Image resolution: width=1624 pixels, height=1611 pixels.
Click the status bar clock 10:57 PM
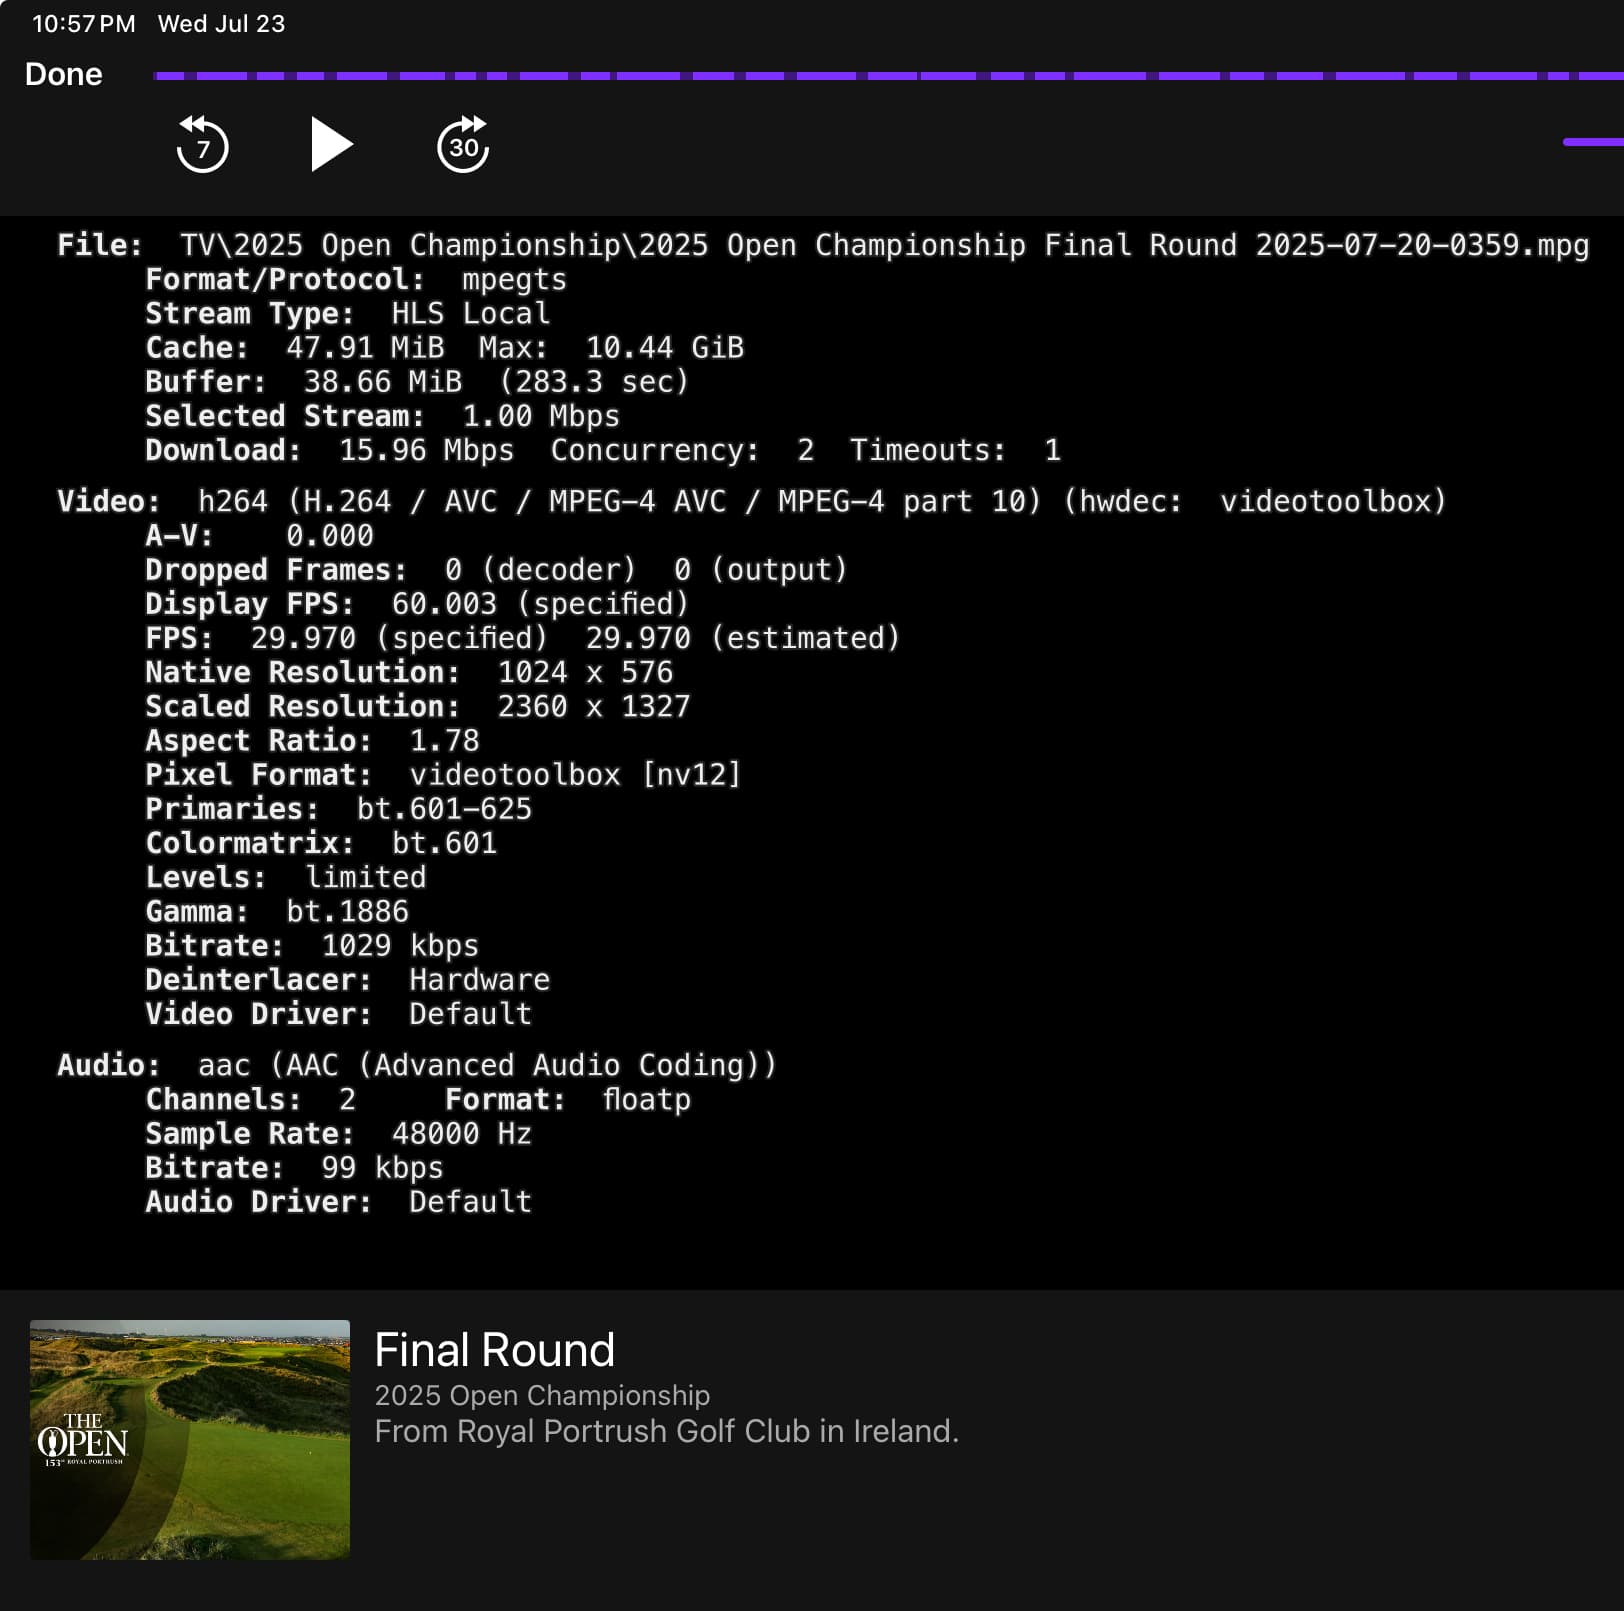[84, 24]
